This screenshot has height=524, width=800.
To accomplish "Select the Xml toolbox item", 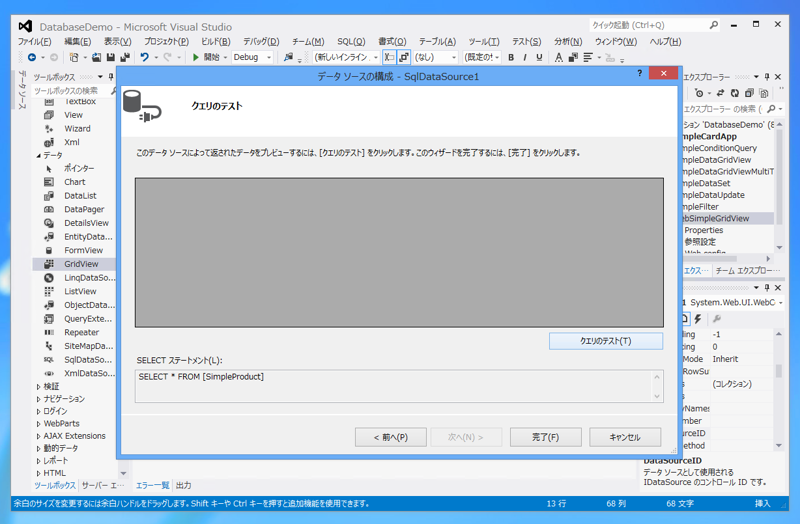I will 74,142.
